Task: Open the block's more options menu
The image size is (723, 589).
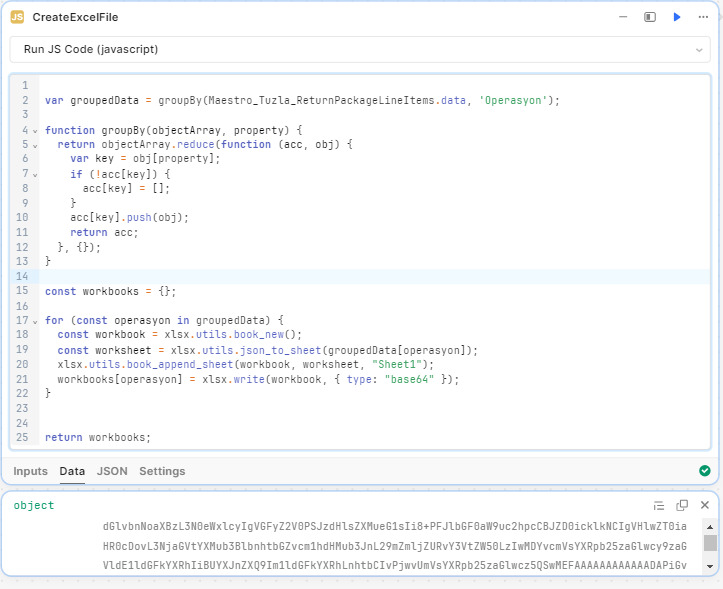Action: coord(703,17)
